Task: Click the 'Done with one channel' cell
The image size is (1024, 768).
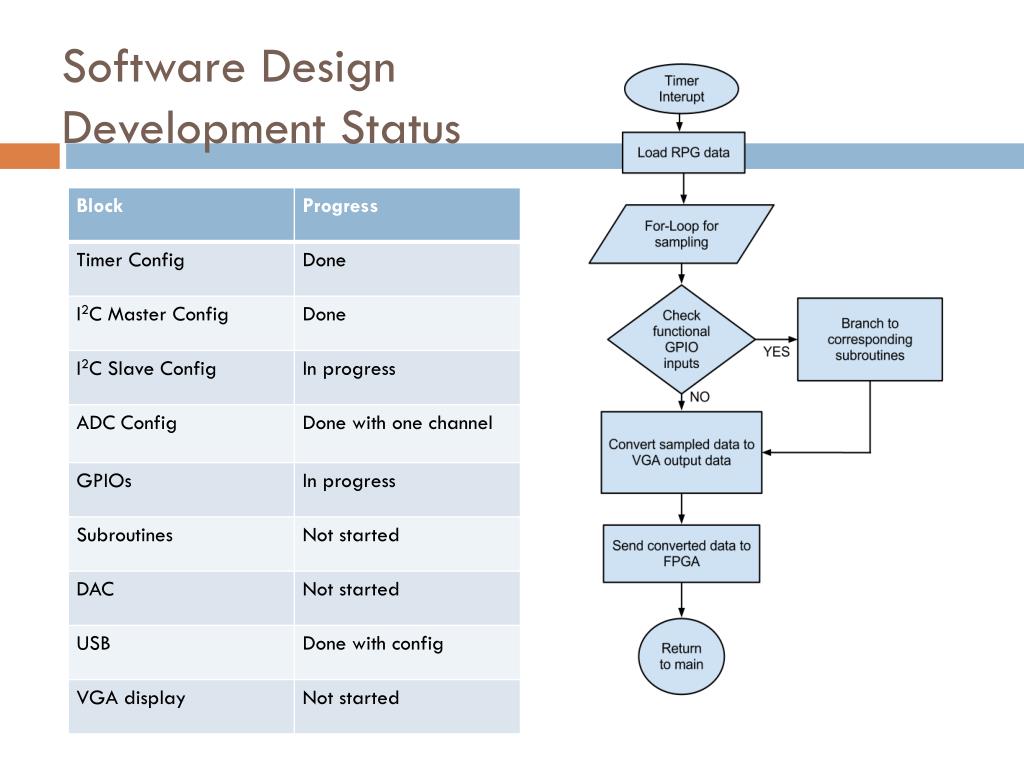Action: point(407,434)
